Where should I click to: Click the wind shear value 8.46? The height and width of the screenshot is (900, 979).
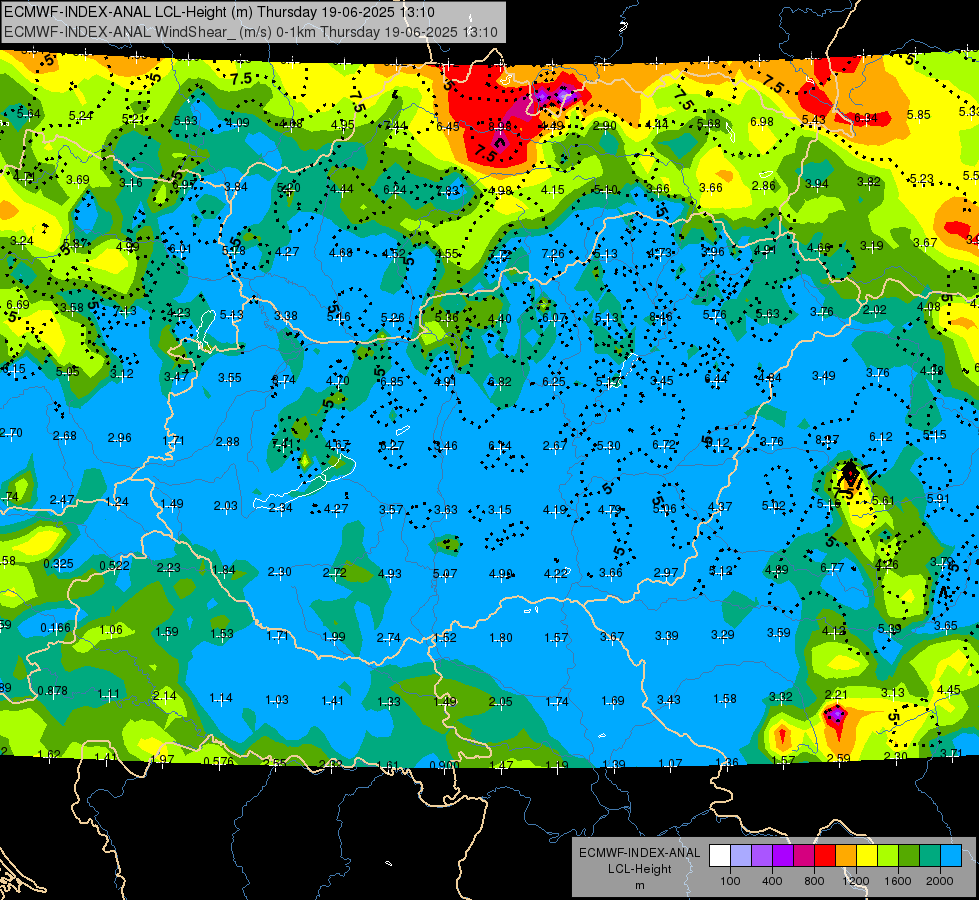click(661, 317)
